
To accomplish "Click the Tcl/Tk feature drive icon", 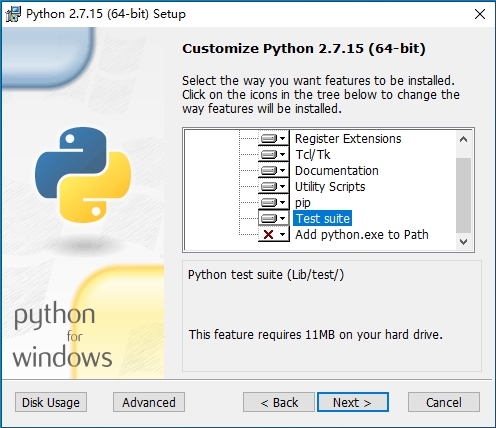I will pyautogui.click(x=269, y=154).
